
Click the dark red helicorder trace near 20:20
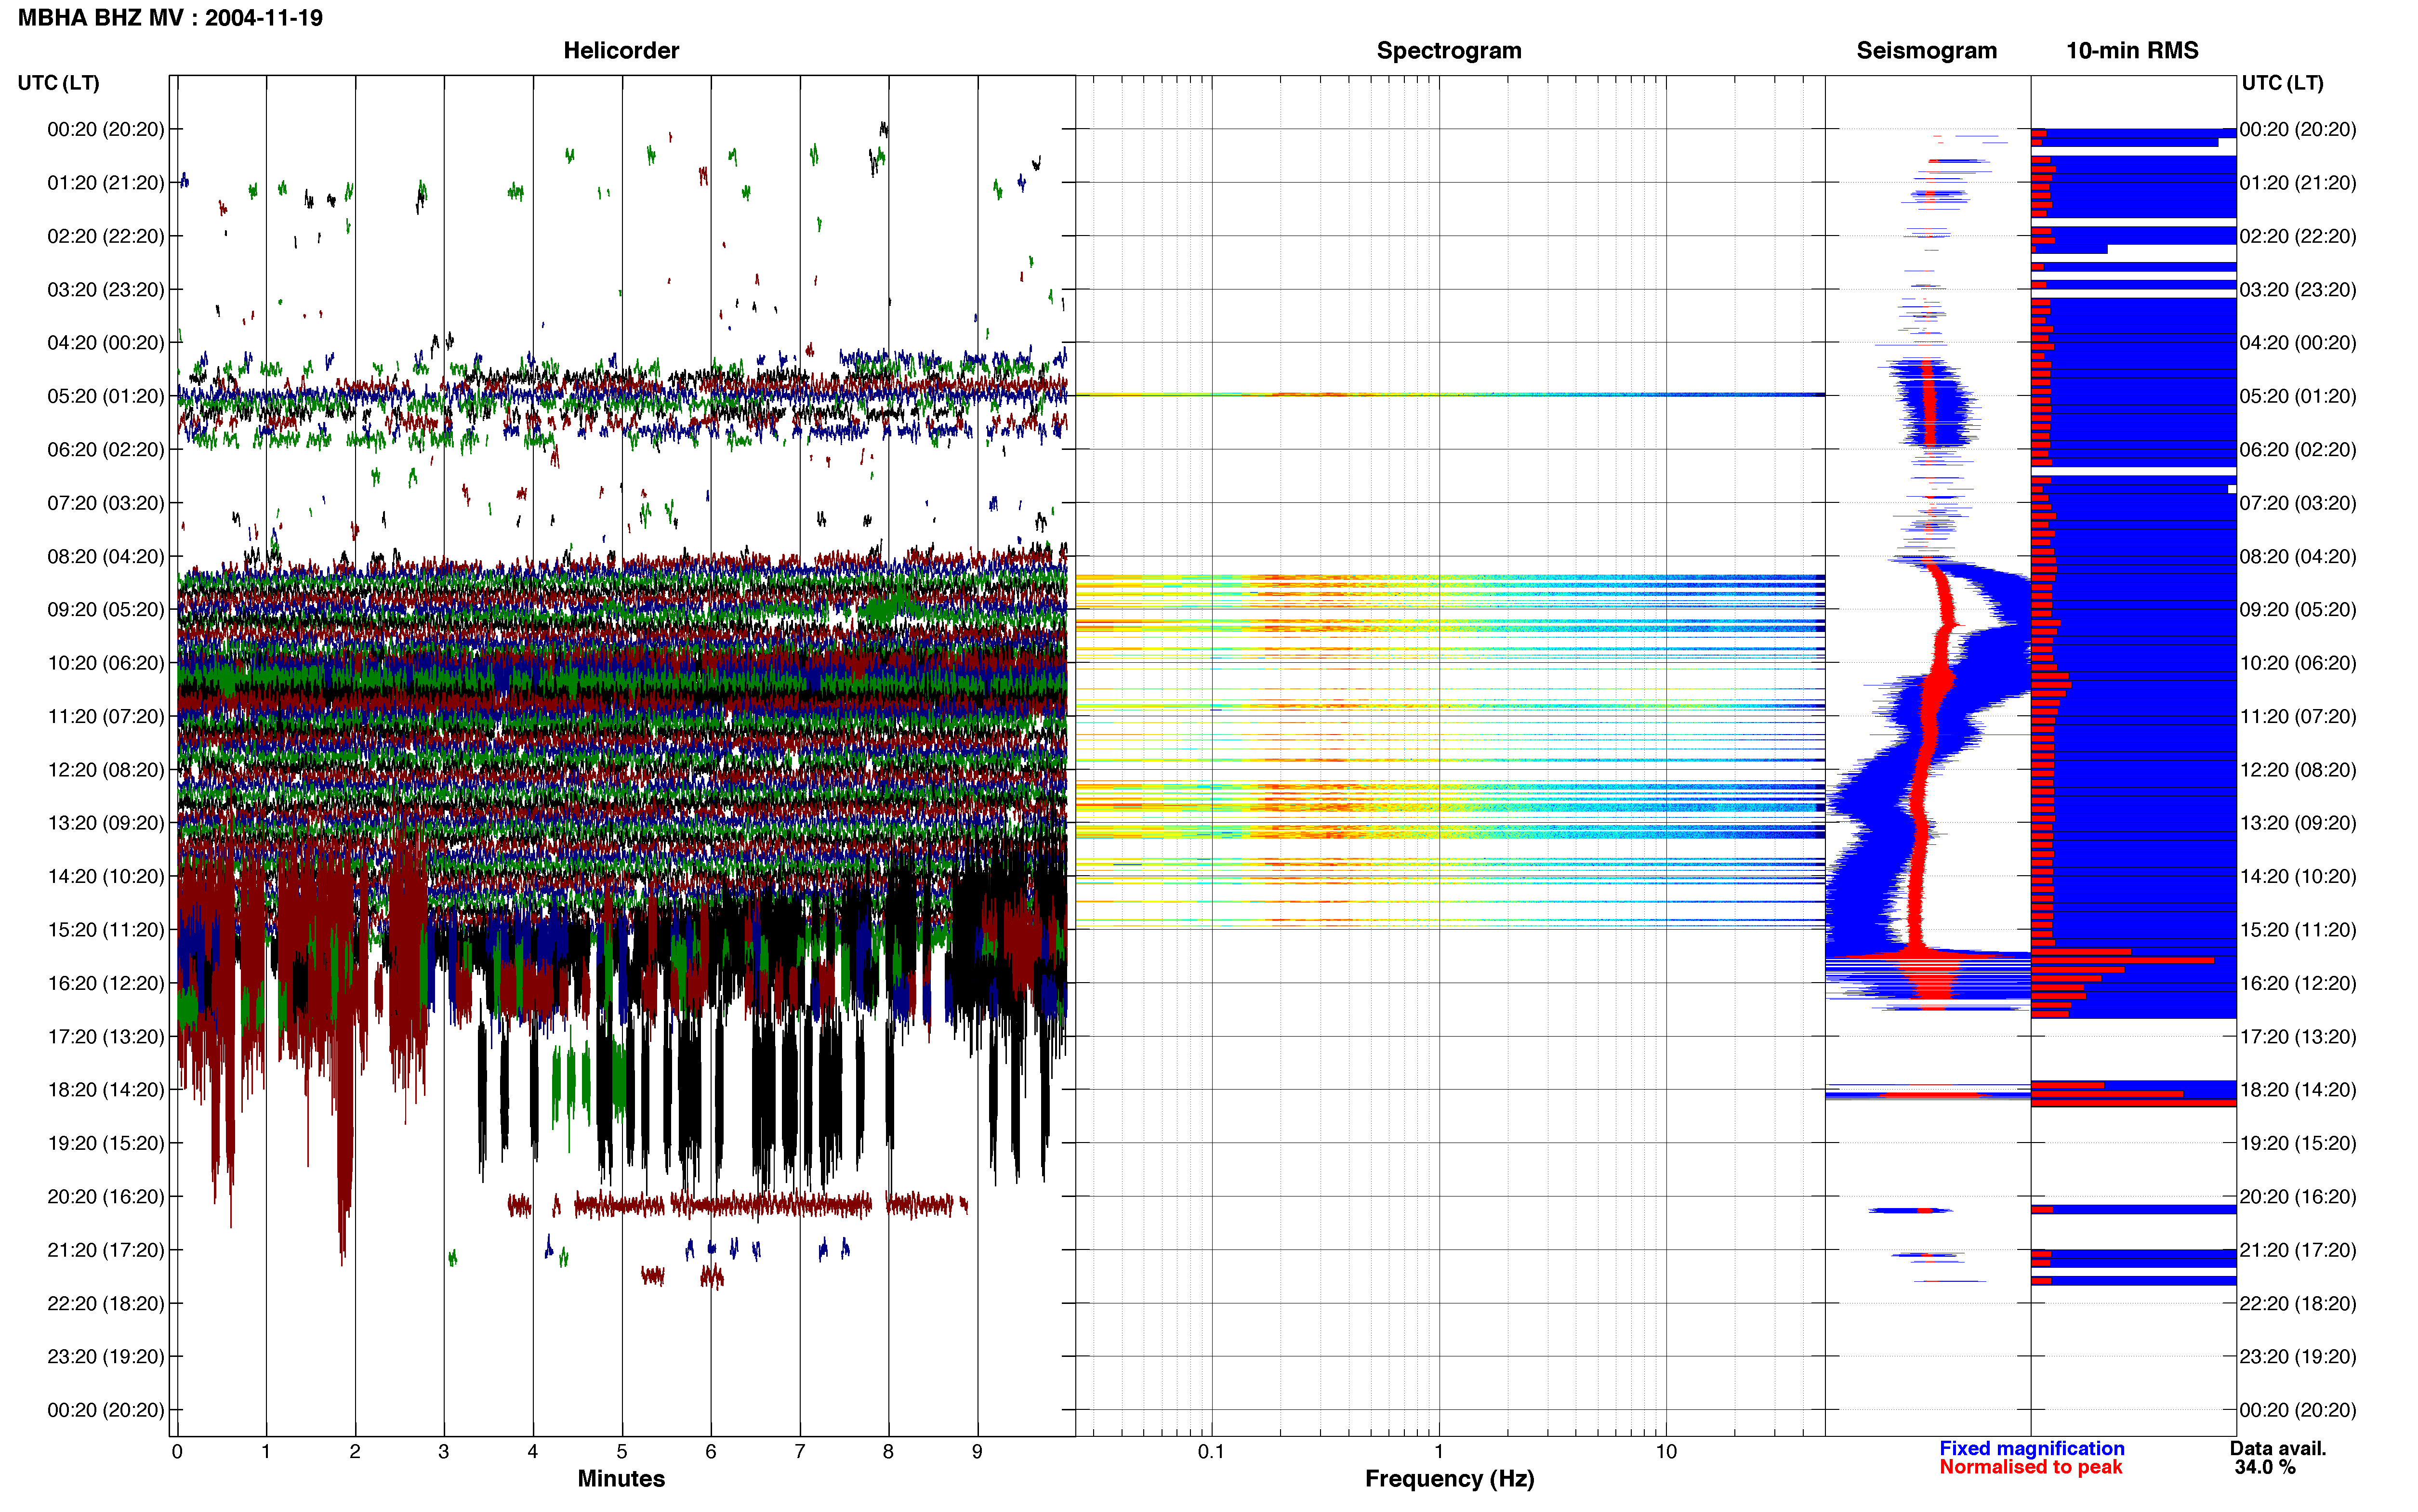(x=738, y=1205)
